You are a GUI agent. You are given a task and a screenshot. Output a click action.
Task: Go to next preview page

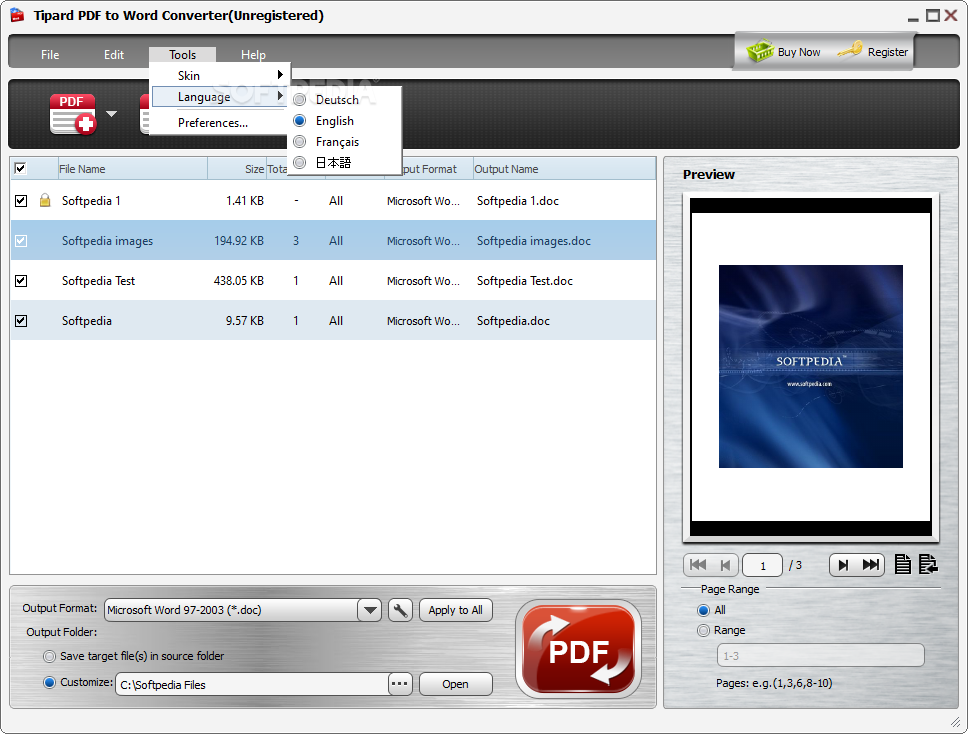click(x=843, y=565)
